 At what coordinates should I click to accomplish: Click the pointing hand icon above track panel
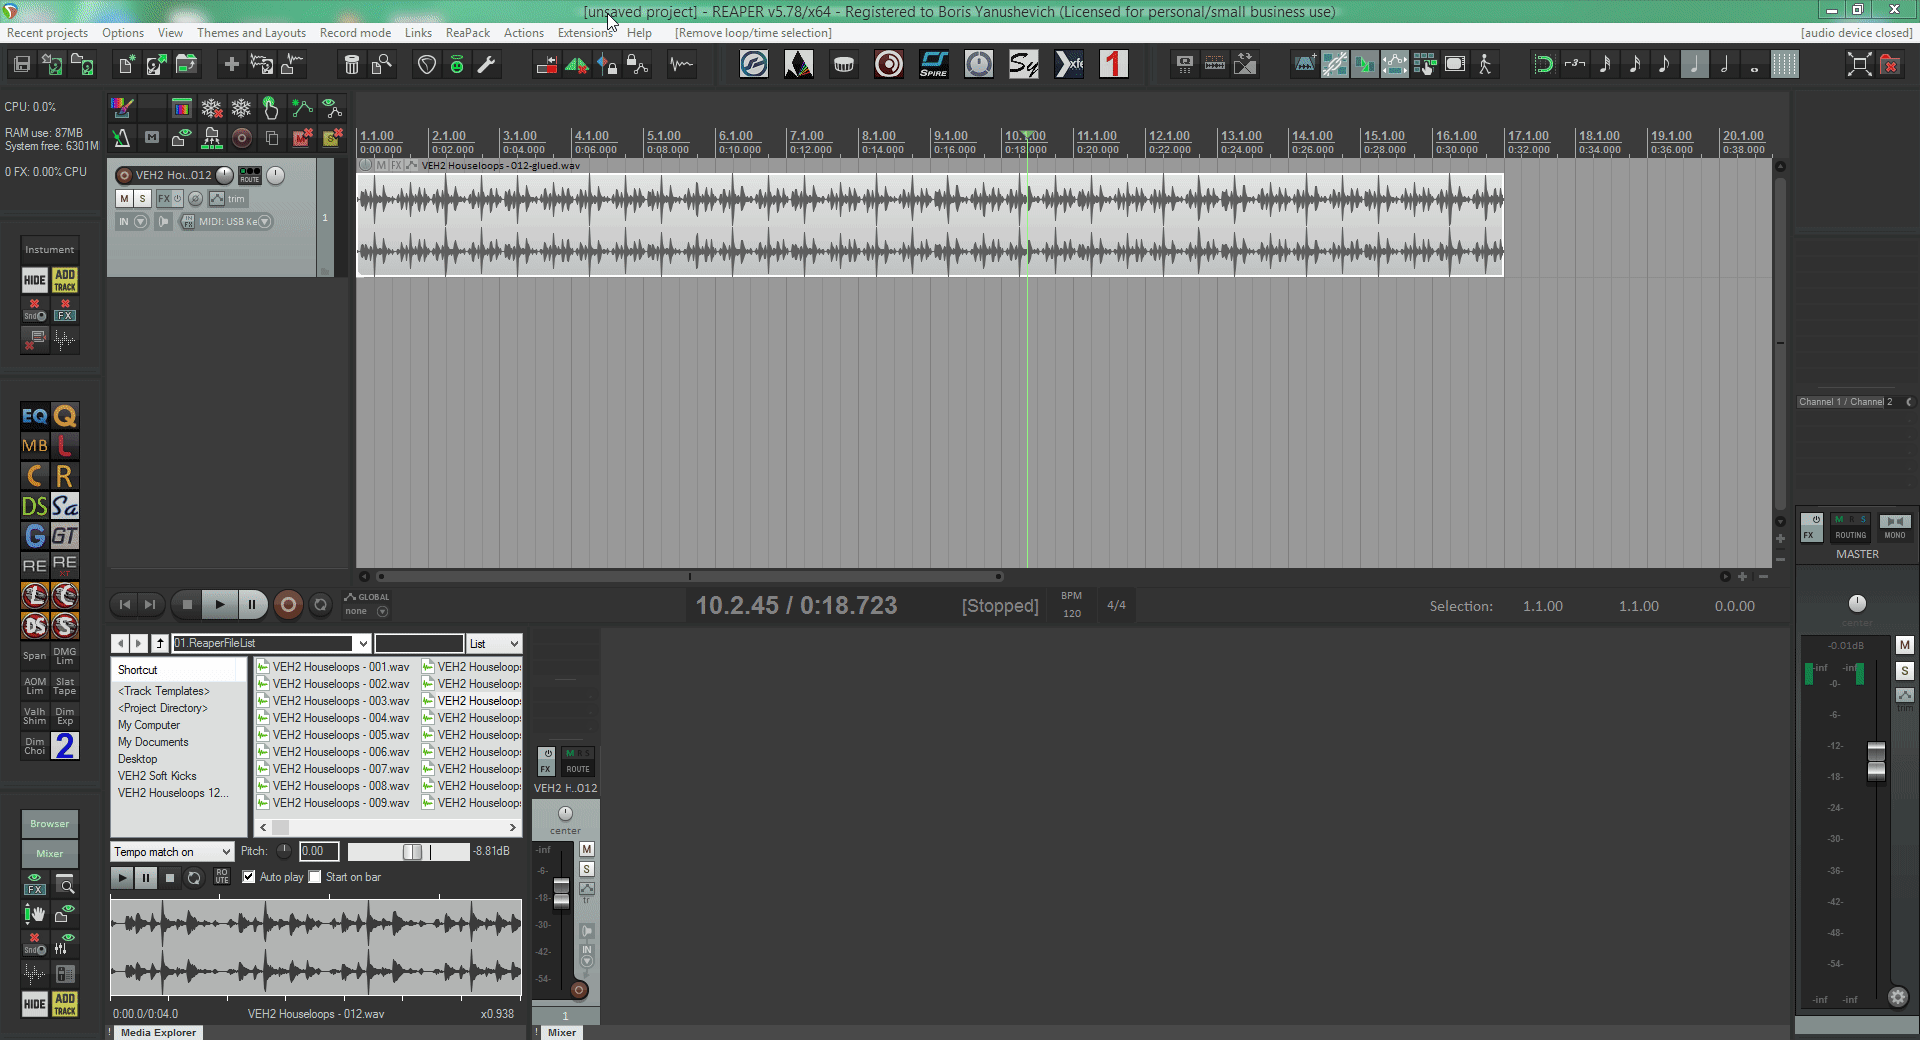271,108
